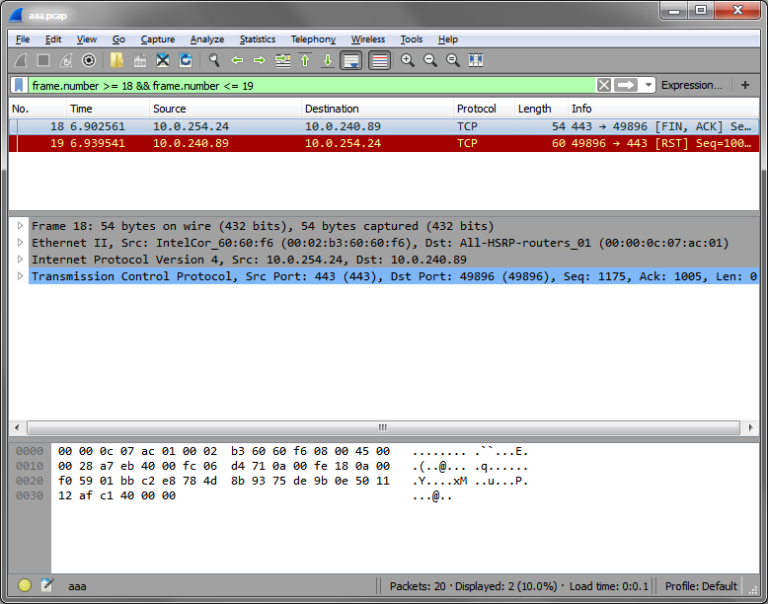Clear the display filter with X button
The height and width of the screenshot is (604, 768).
[x=604, y=85]
